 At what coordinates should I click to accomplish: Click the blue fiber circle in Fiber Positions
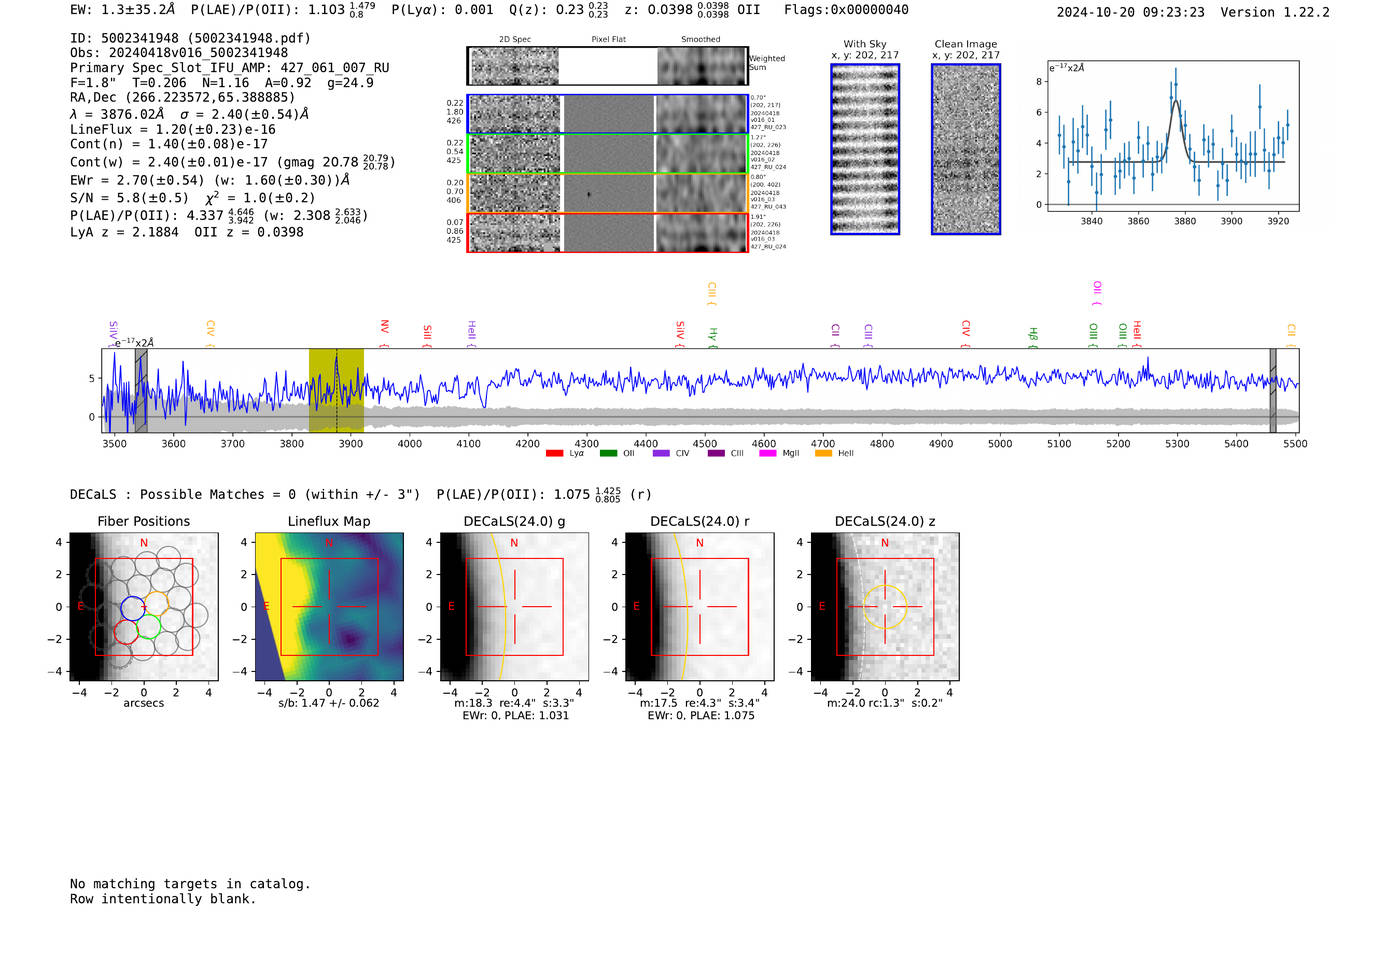click(x=132, y=608)
